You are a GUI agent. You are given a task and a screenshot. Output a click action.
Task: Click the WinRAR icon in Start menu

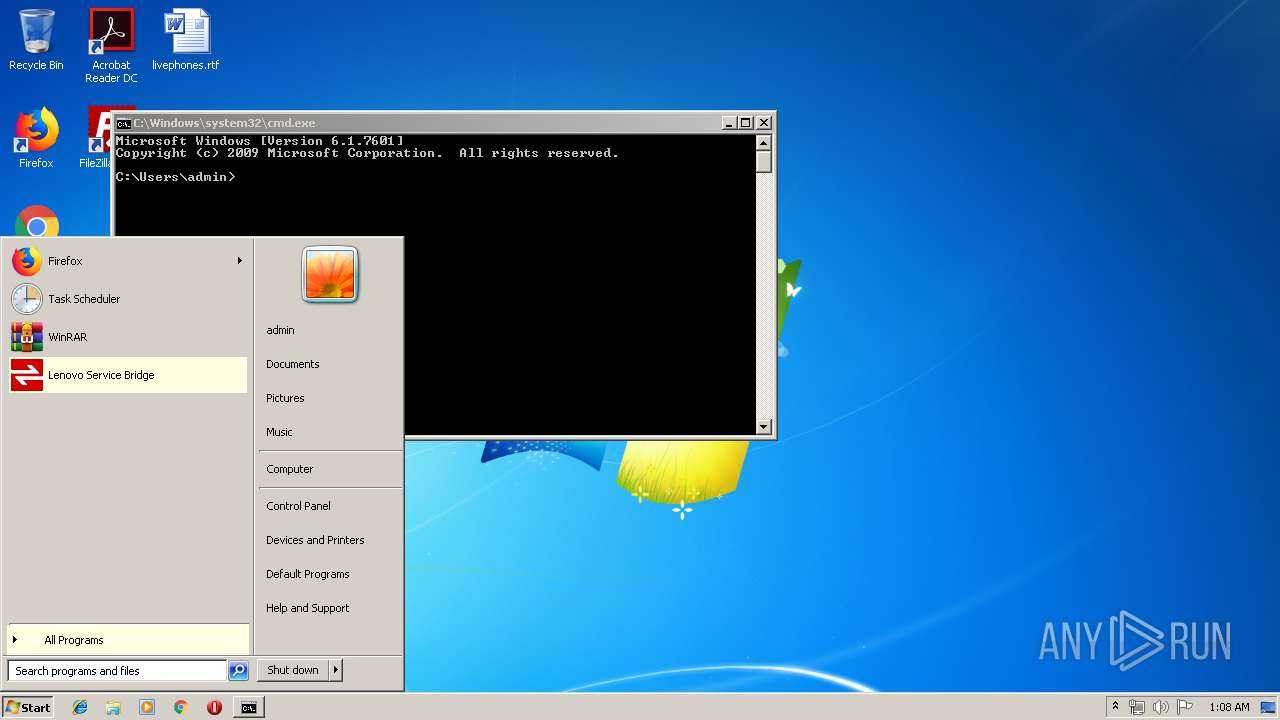coord(27,337)
